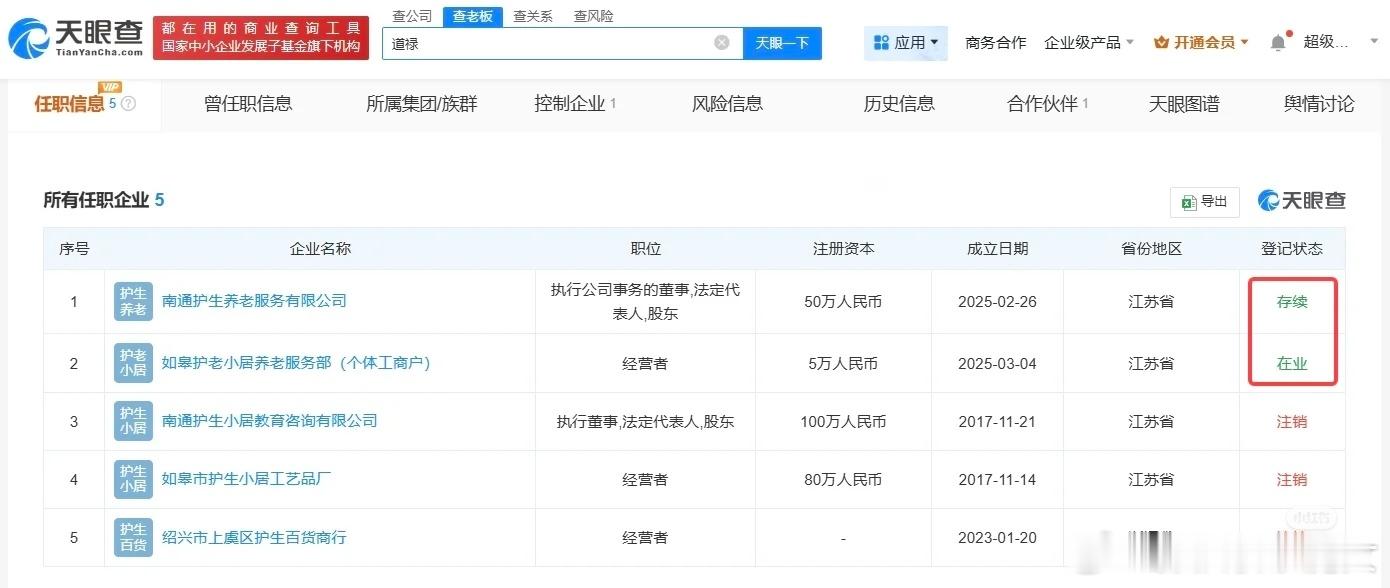The width and height of the screenshot is (1390, 588).
Task: Click the 登记状态 column header
Action: coord(1292,248)
